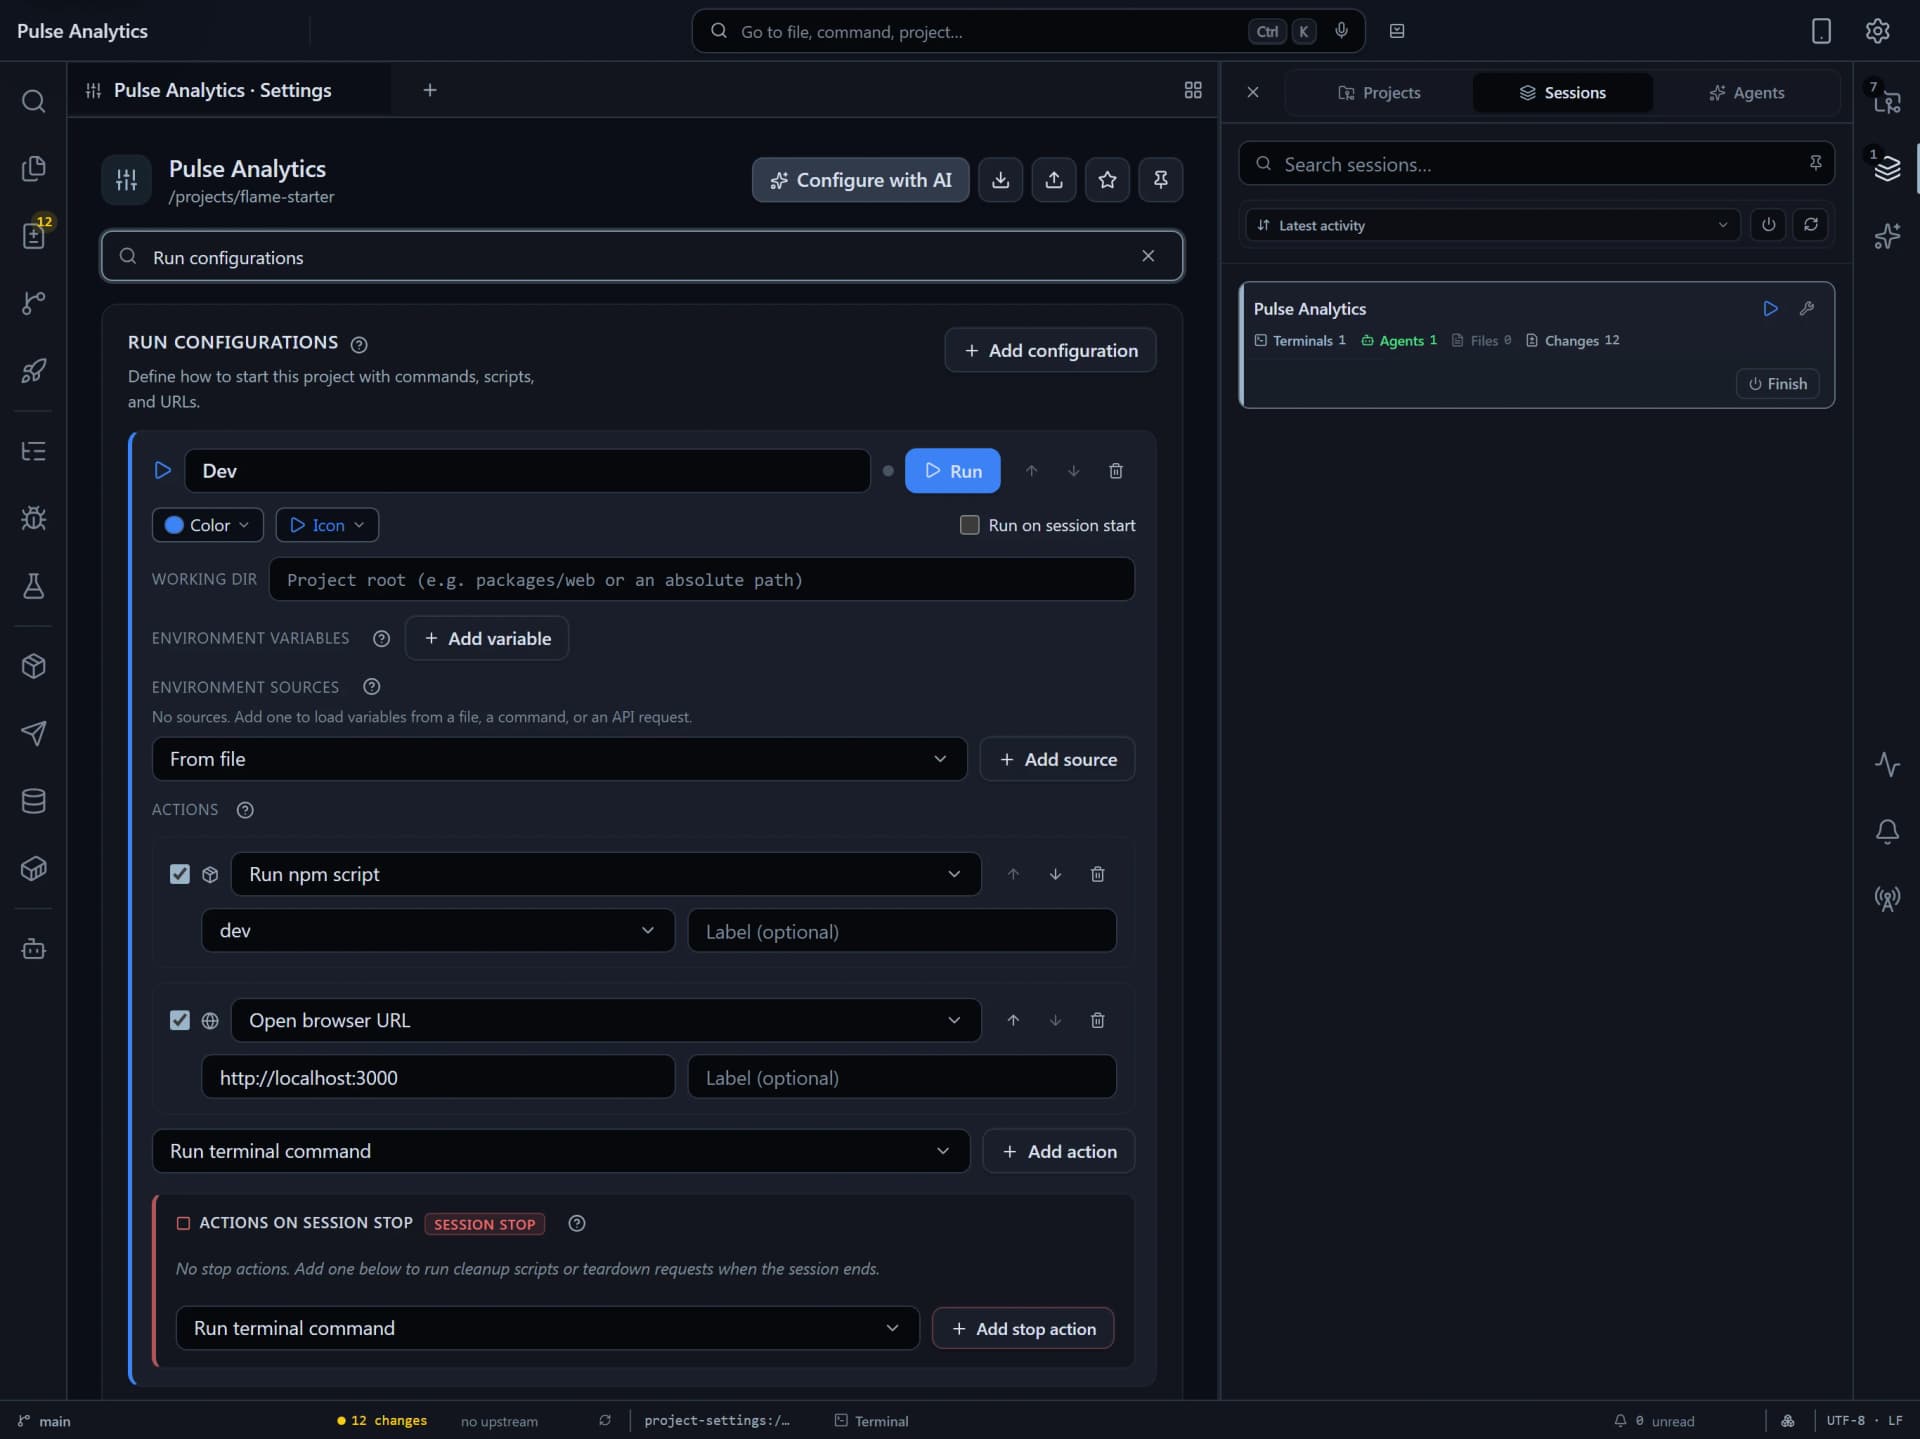Delete the Dev configuration trash icon

(x=1116, y=471)
